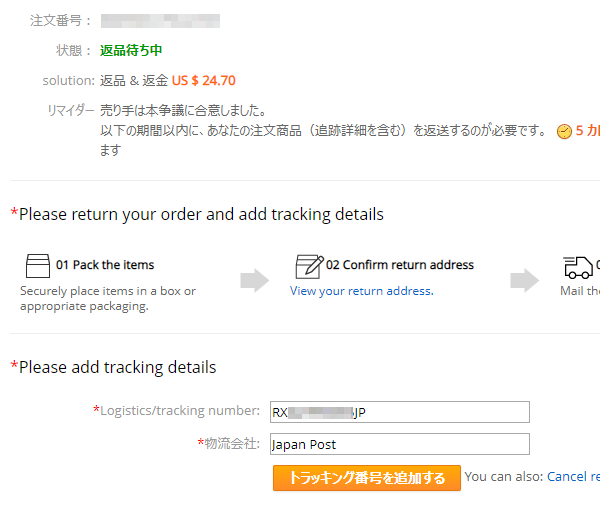Image resolution: width=600 pixels, height=508 pixels.
Task: Click the Please return your order heading
Action: [x=197, y=214]
